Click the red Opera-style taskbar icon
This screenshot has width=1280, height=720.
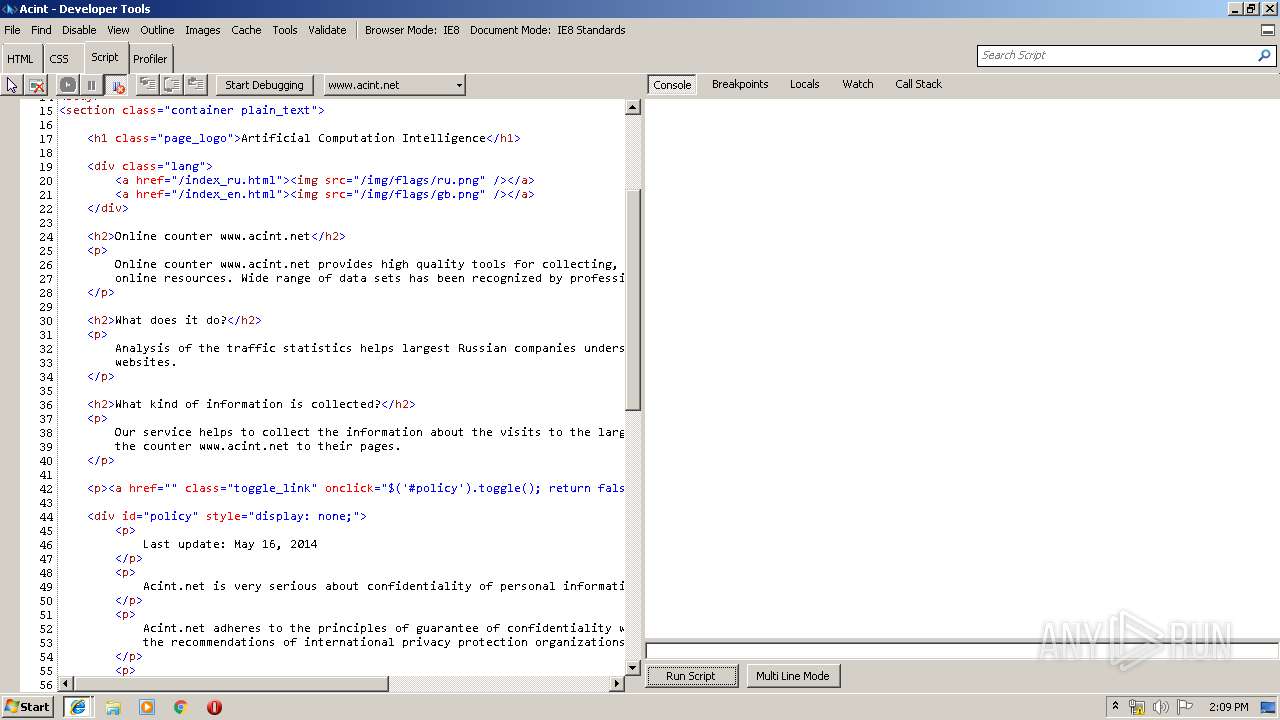214,707
